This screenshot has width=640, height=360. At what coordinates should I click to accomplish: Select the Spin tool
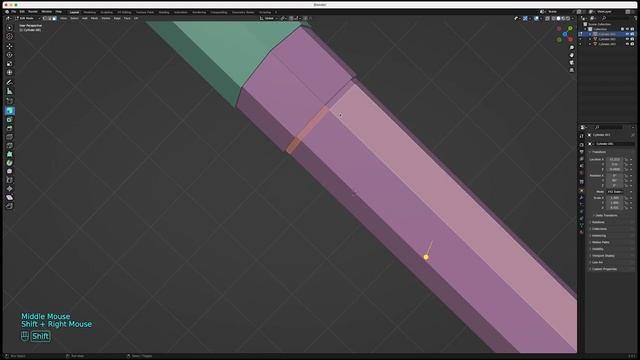(x=9, y=163)
